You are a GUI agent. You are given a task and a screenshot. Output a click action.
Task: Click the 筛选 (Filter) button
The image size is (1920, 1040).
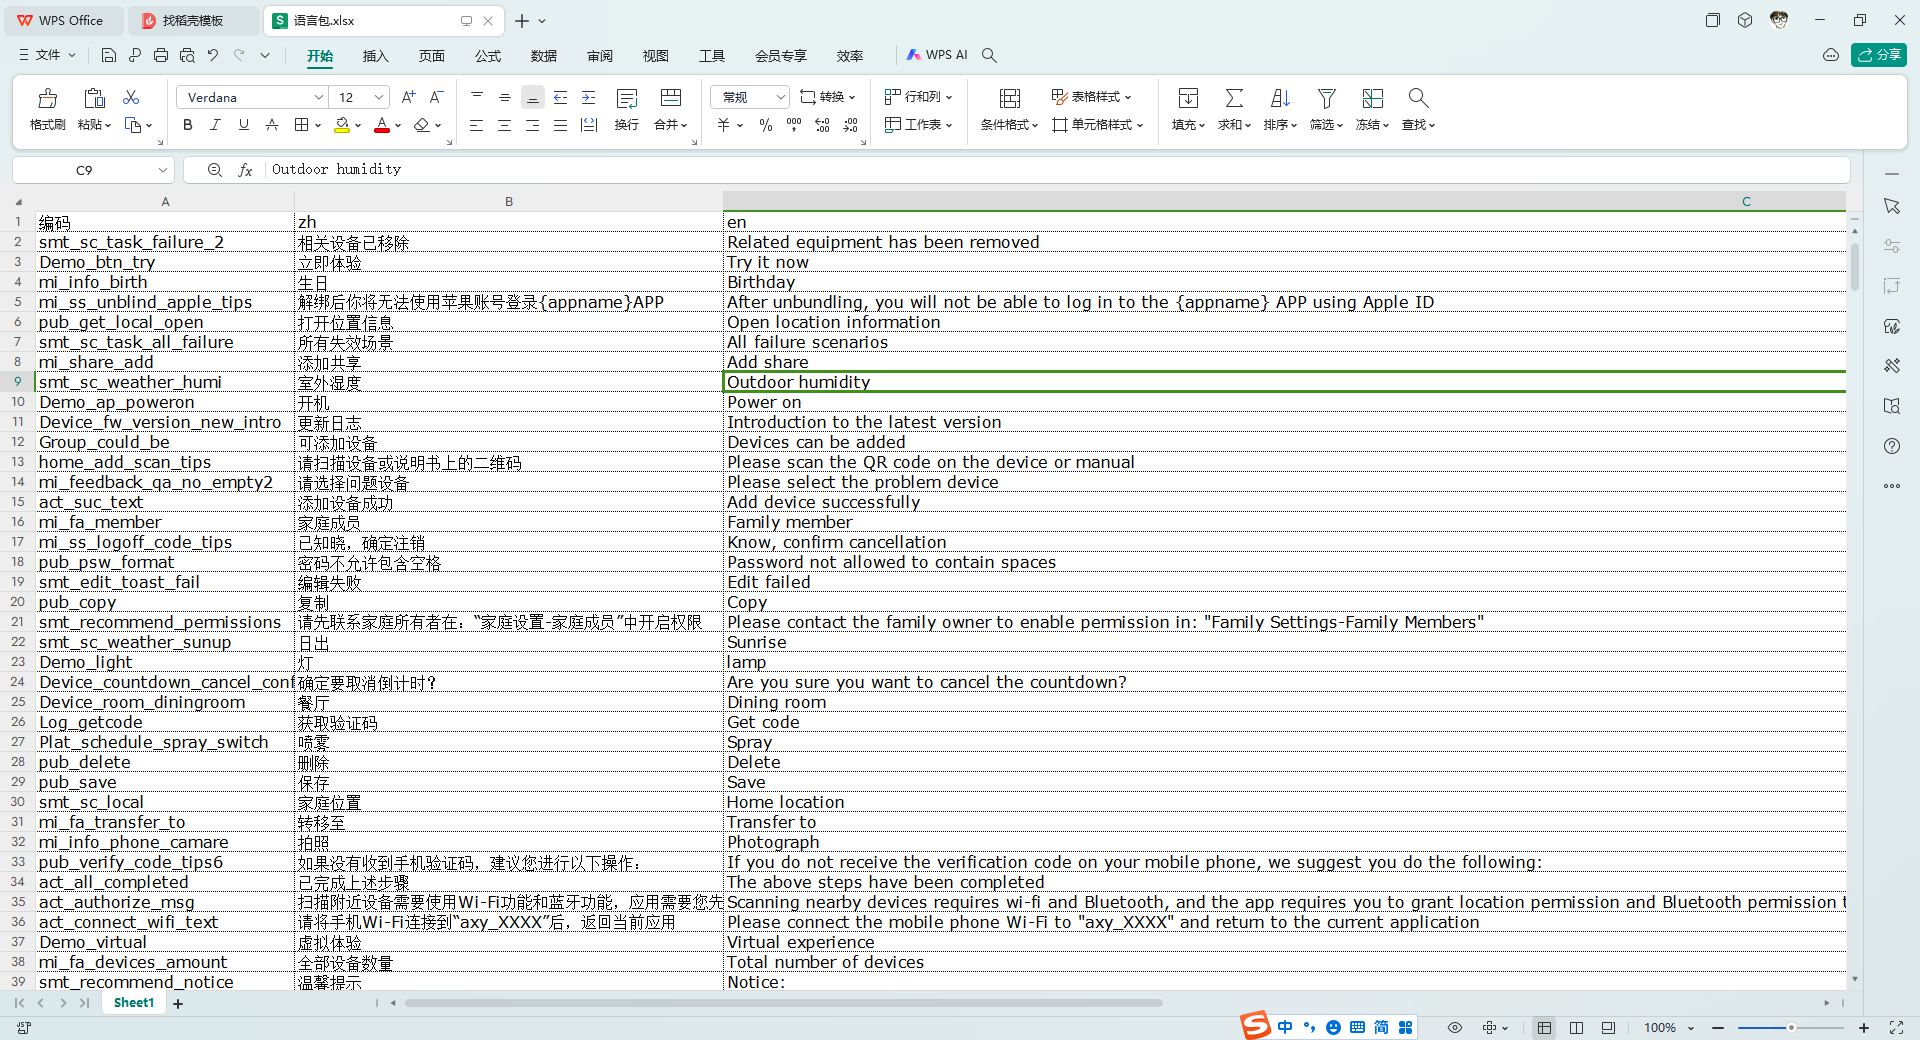point(1326,109)
